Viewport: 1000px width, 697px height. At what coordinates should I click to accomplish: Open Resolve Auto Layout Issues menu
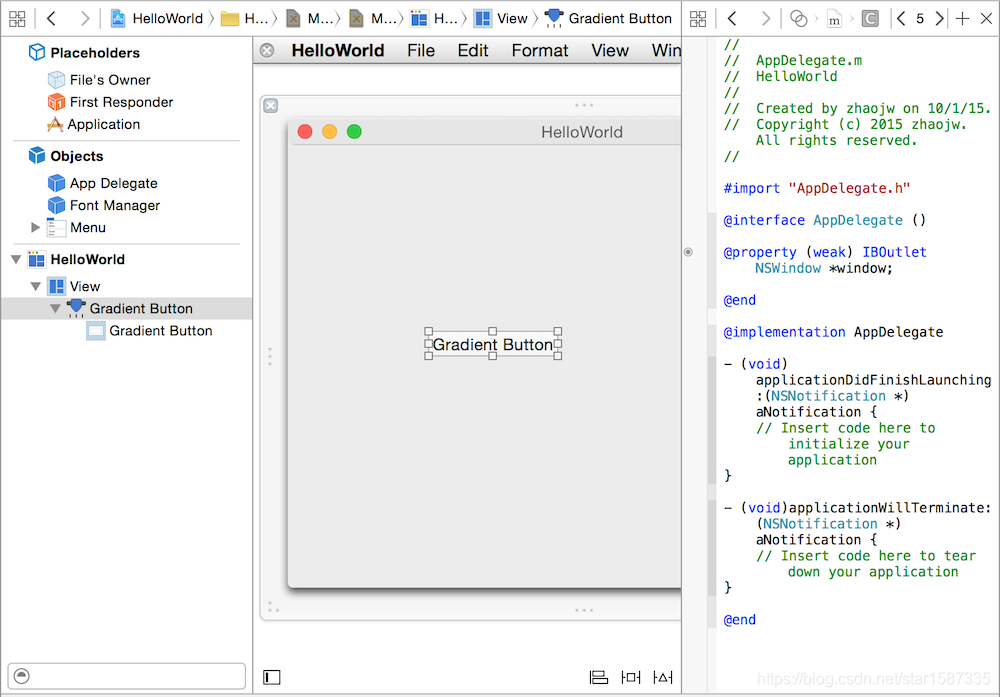(x=662, y=677)
